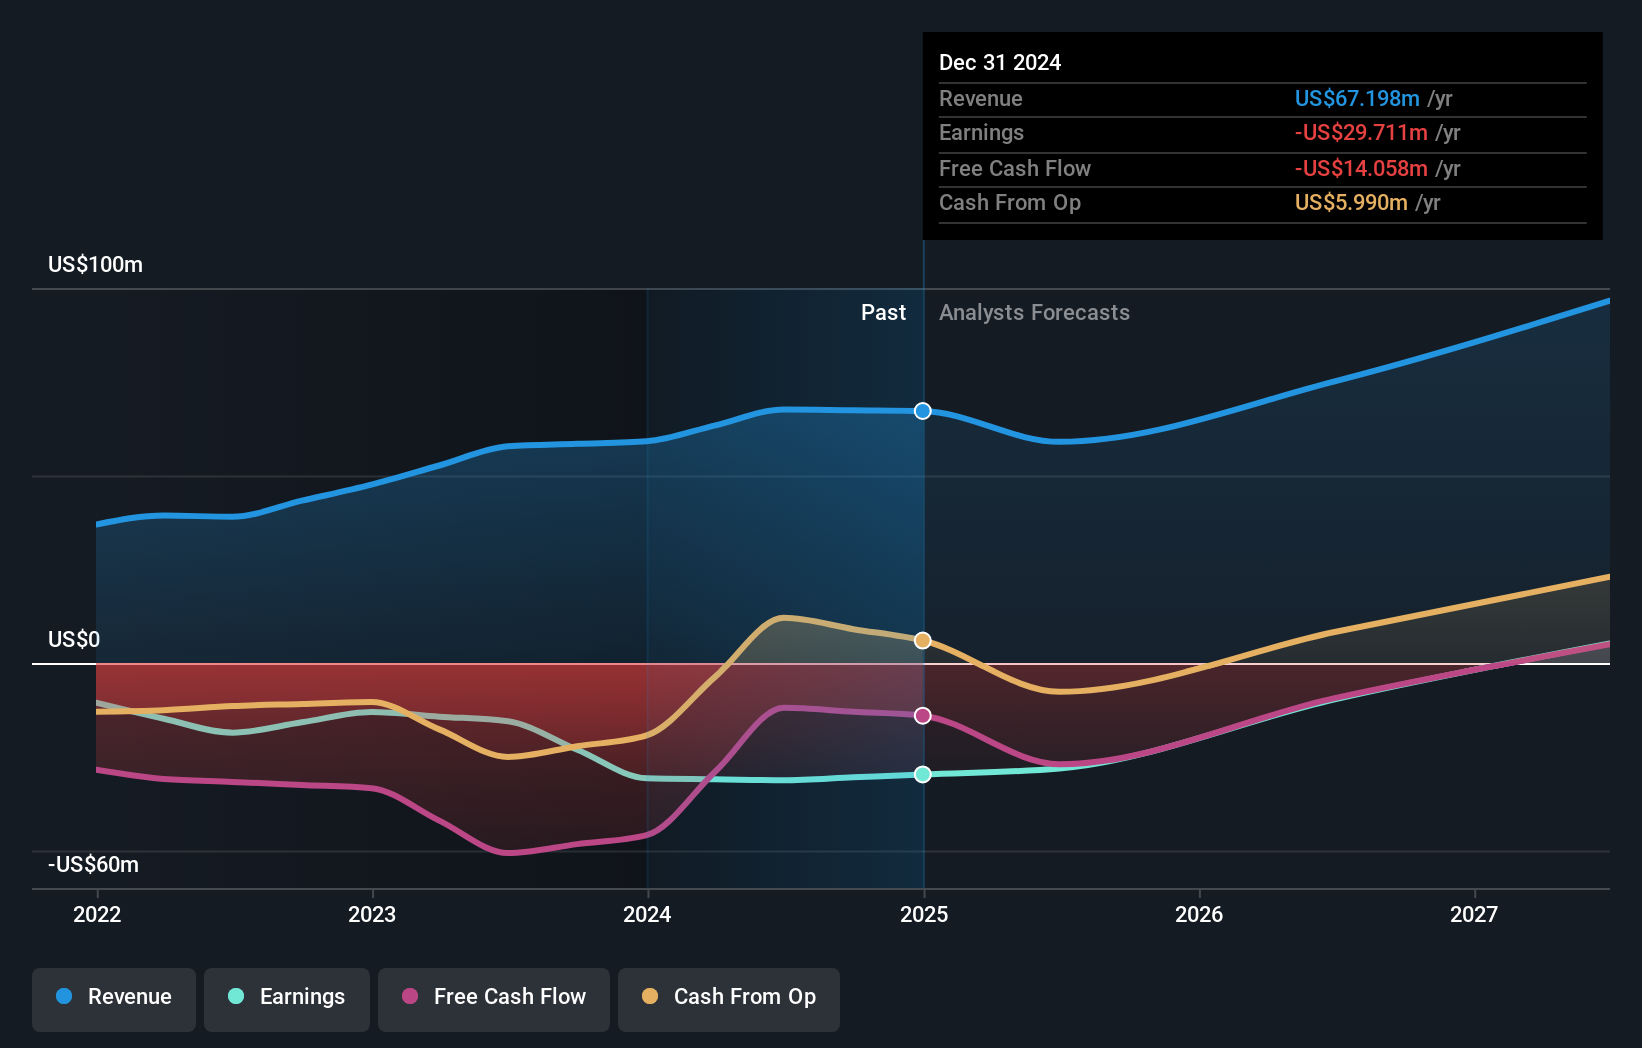Toggle the Cash From Op series visibility
1642x1048 pixels.
(x=729, y=997)
